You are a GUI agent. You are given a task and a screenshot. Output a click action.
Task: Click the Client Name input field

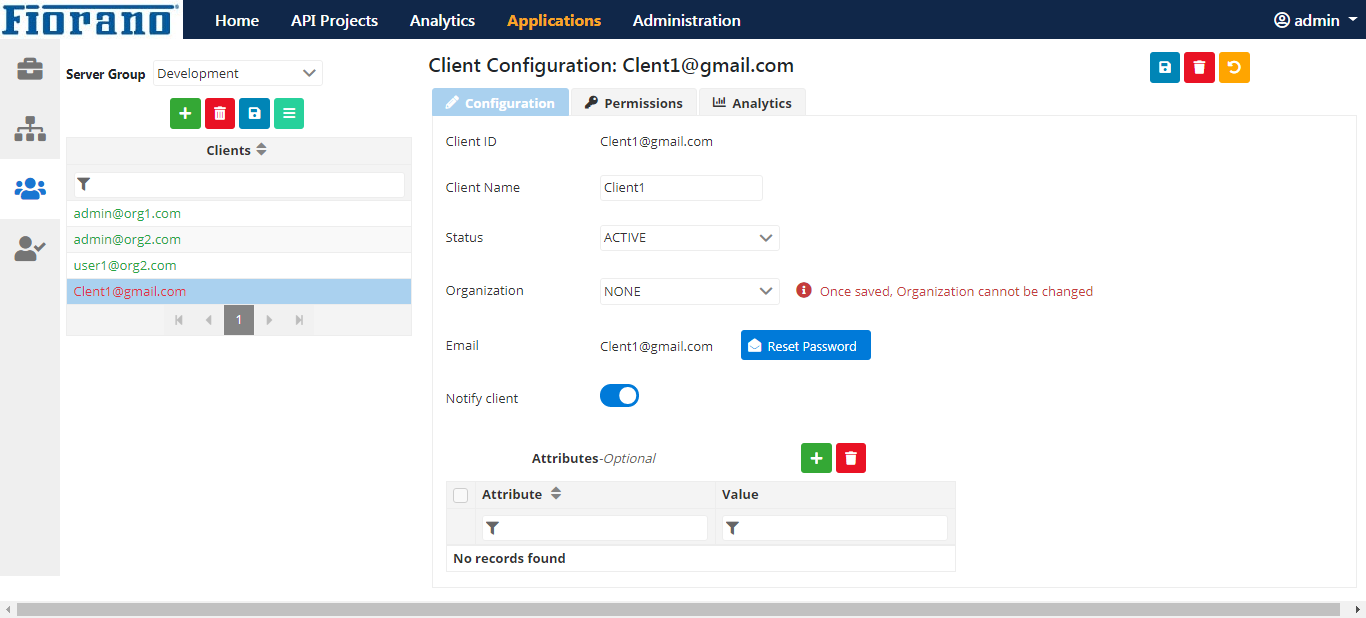coord(681,188)
